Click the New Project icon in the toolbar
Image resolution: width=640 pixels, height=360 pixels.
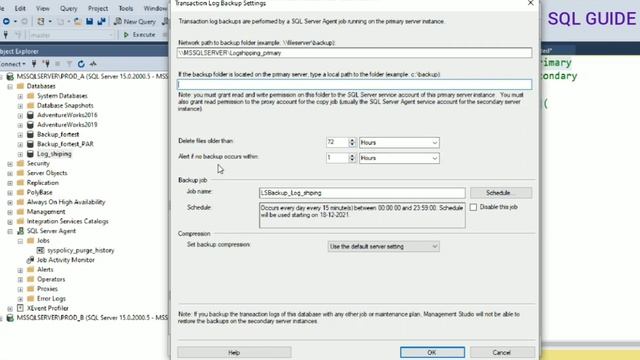coord(41,21)
